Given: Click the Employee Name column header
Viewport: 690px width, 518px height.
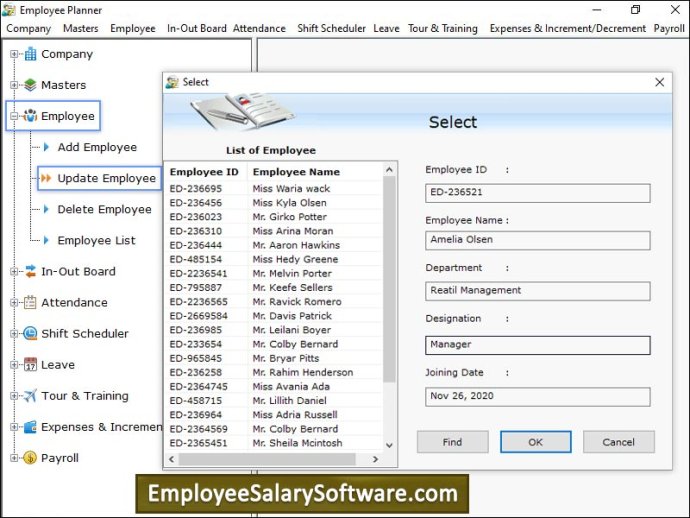Looking at the screenshot, I should click(315, 172).
